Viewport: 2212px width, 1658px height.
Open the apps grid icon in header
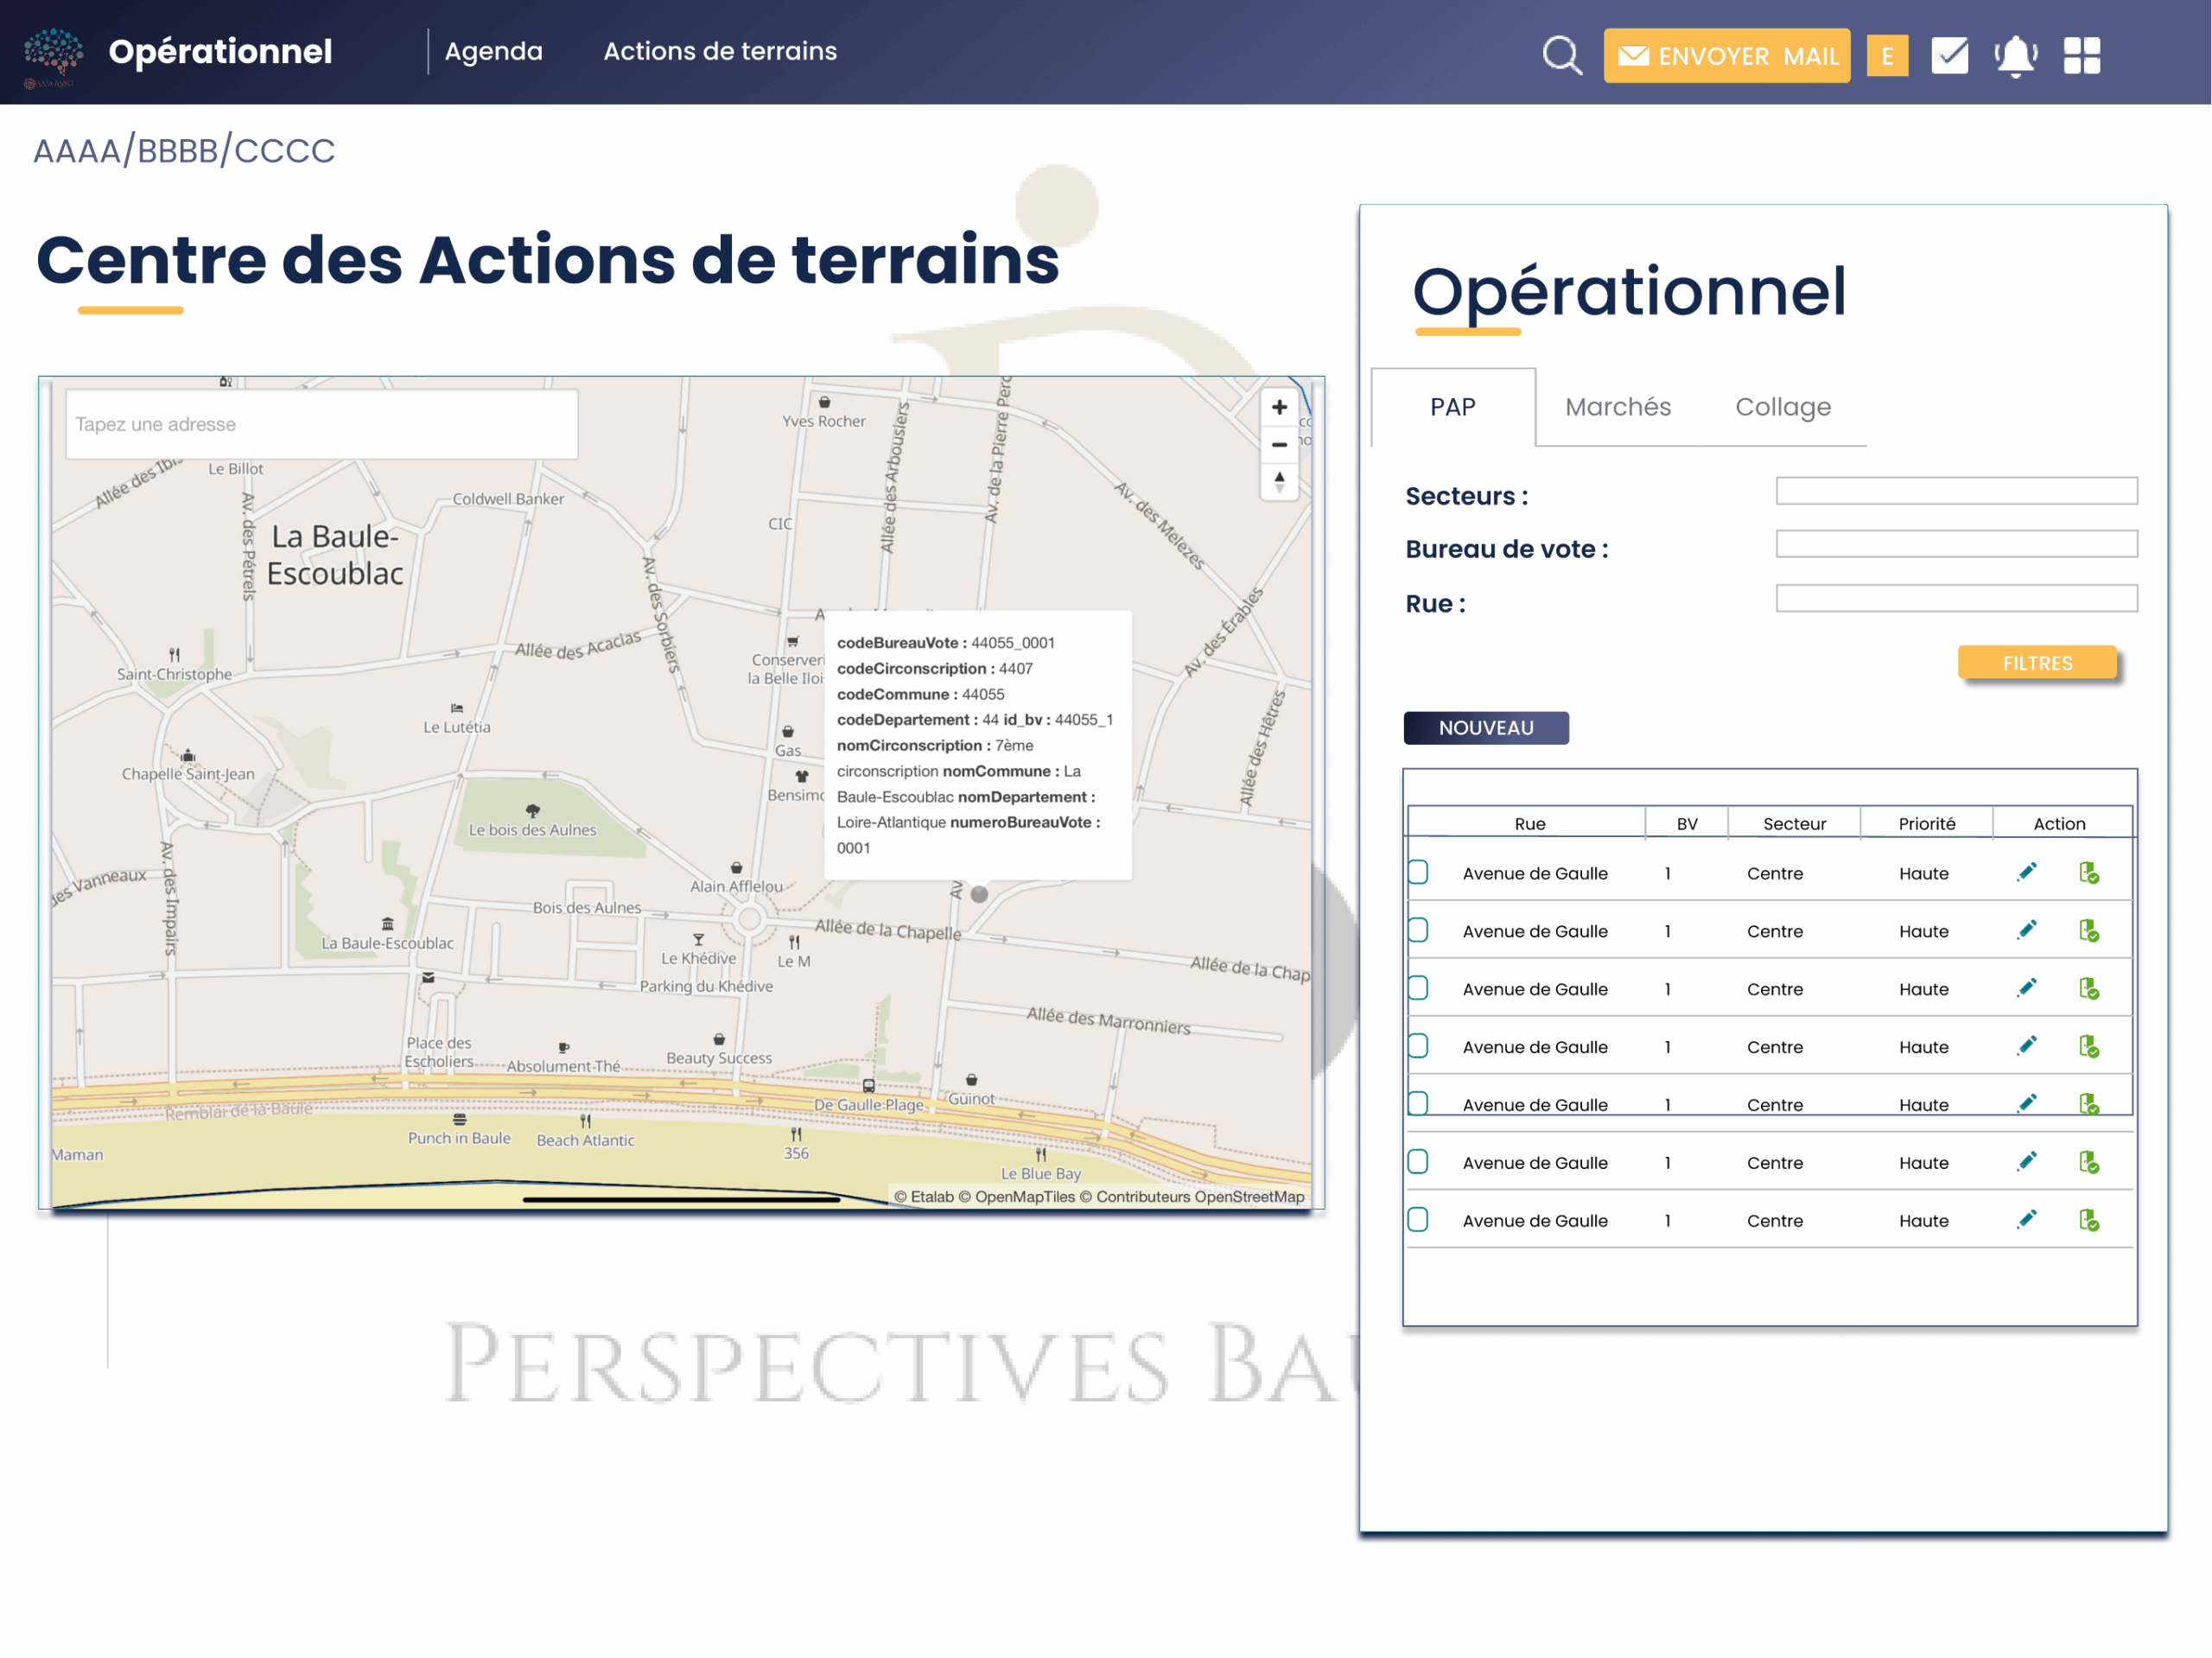(x=2082, y=56)
